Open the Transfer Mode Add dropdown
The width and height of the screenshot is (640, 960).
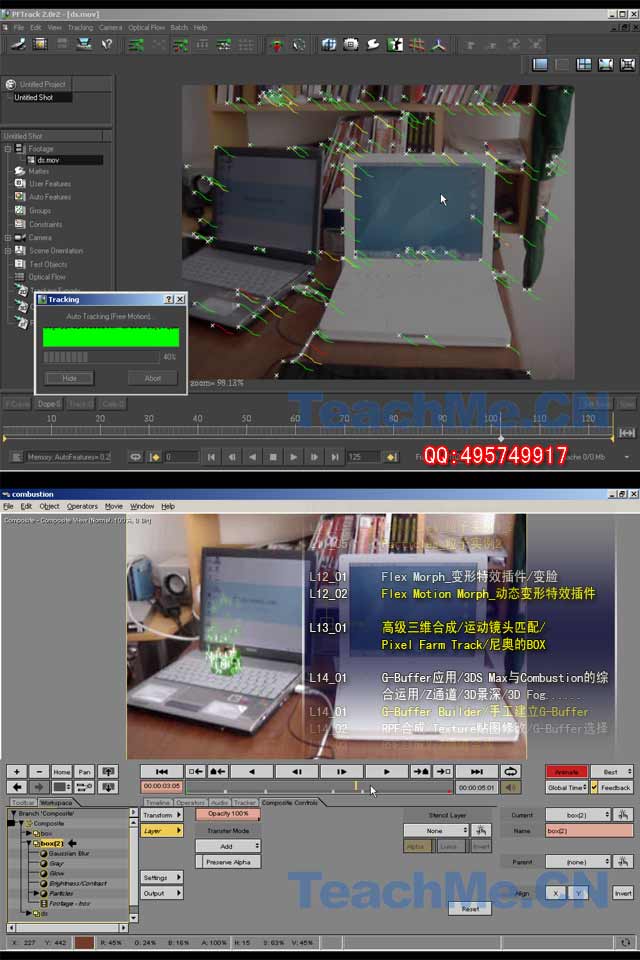[x=228, y=846]
